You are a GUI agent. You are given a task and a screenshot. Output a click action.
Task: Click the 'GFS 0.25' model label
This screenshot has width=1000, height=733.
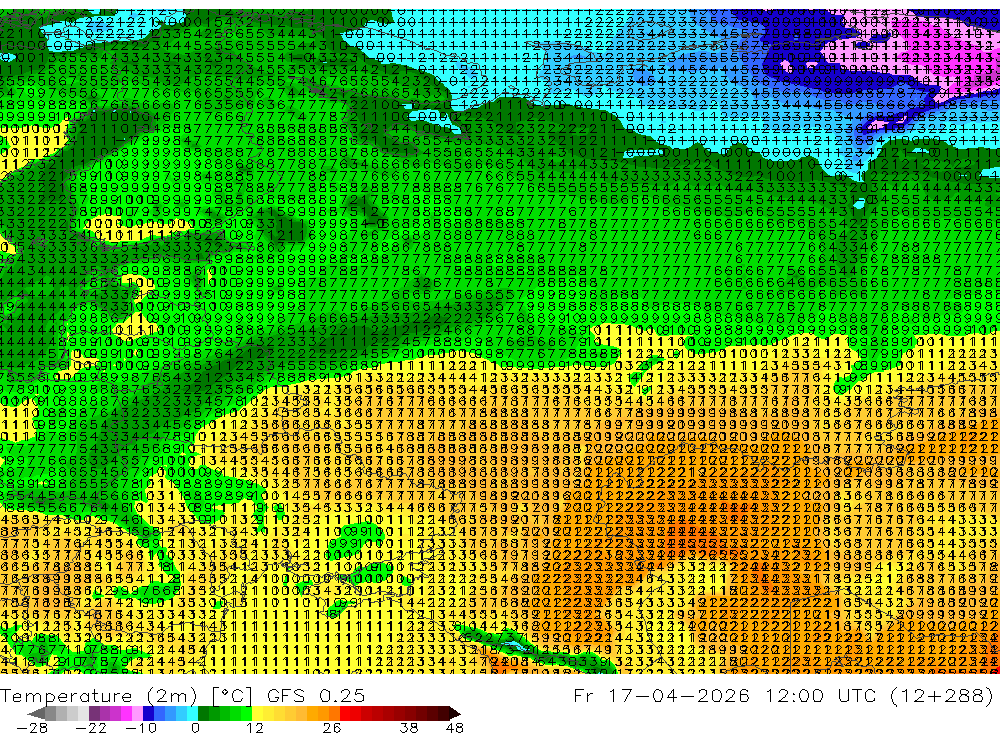pyautogui.click(x=316, y=696)
